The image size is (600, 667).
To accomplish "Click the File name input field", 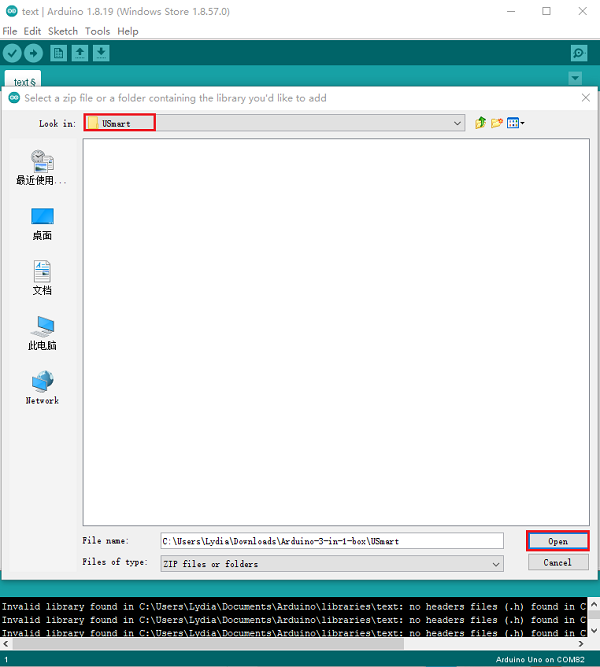I will (332, 541).
